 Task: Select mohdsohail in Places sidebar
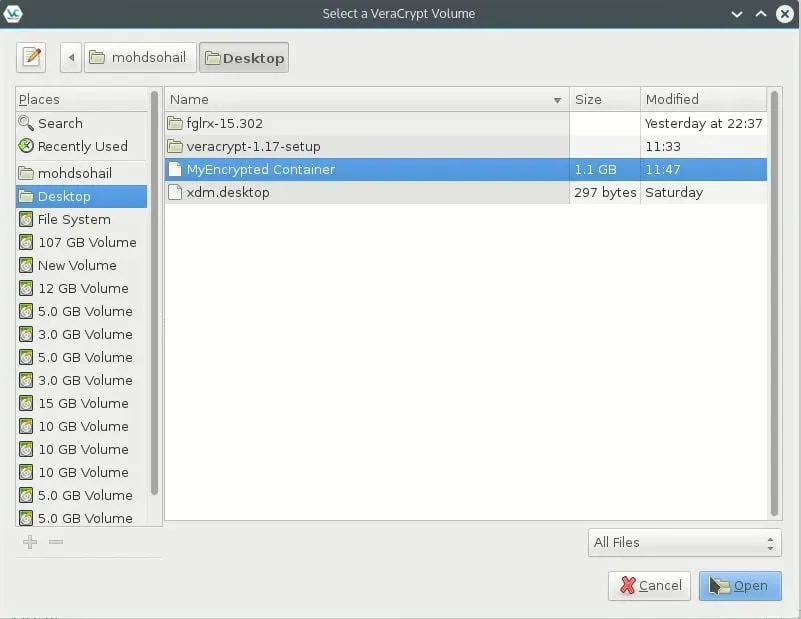(82, 173)
